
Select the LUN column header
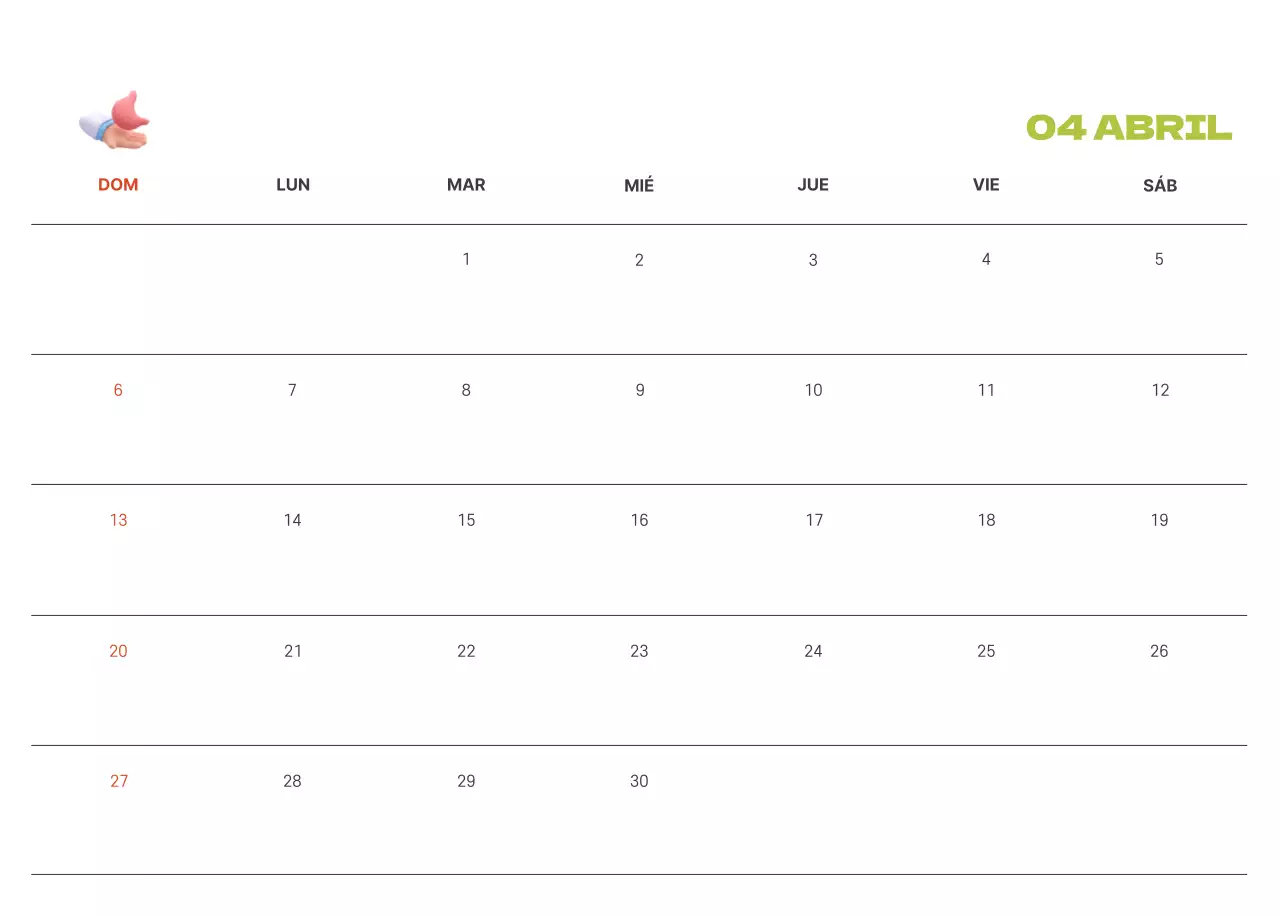(293, 185)
